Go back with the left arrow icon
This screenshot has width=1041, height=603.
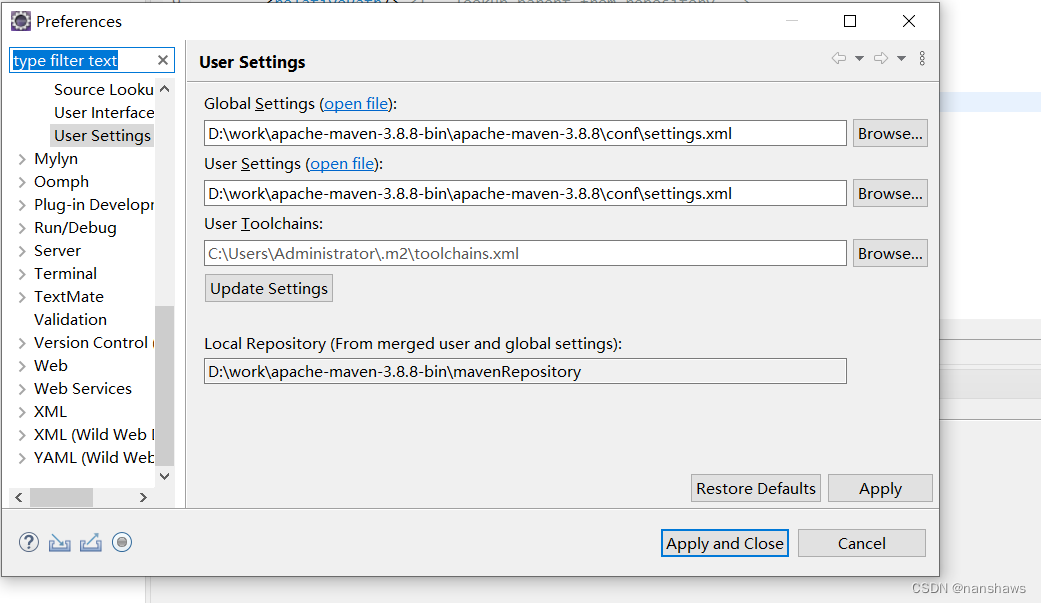839,59
